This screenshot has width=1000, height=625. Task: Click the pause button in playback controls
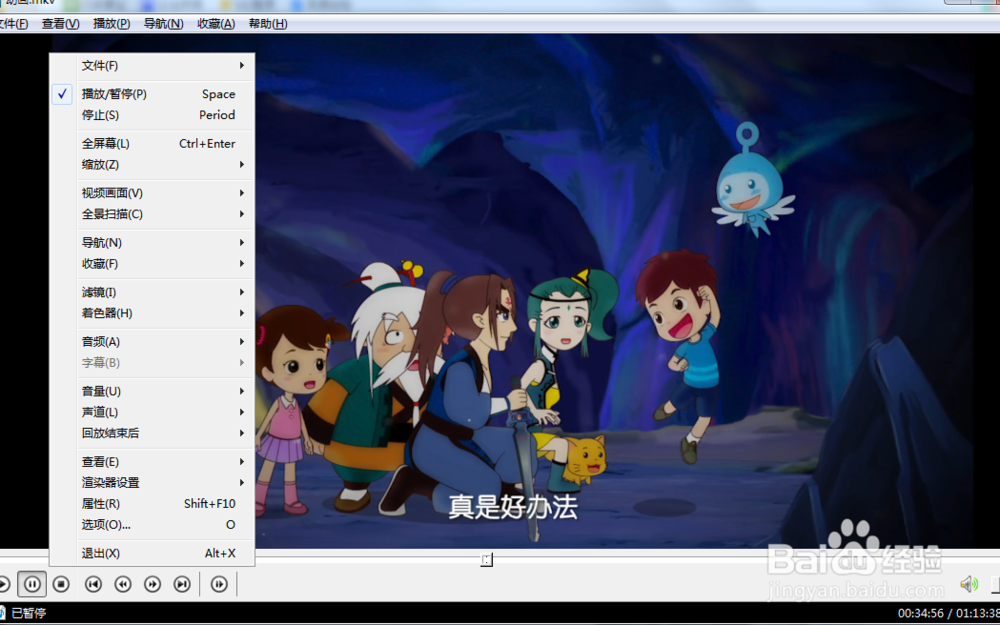click(x=32, y=584)
